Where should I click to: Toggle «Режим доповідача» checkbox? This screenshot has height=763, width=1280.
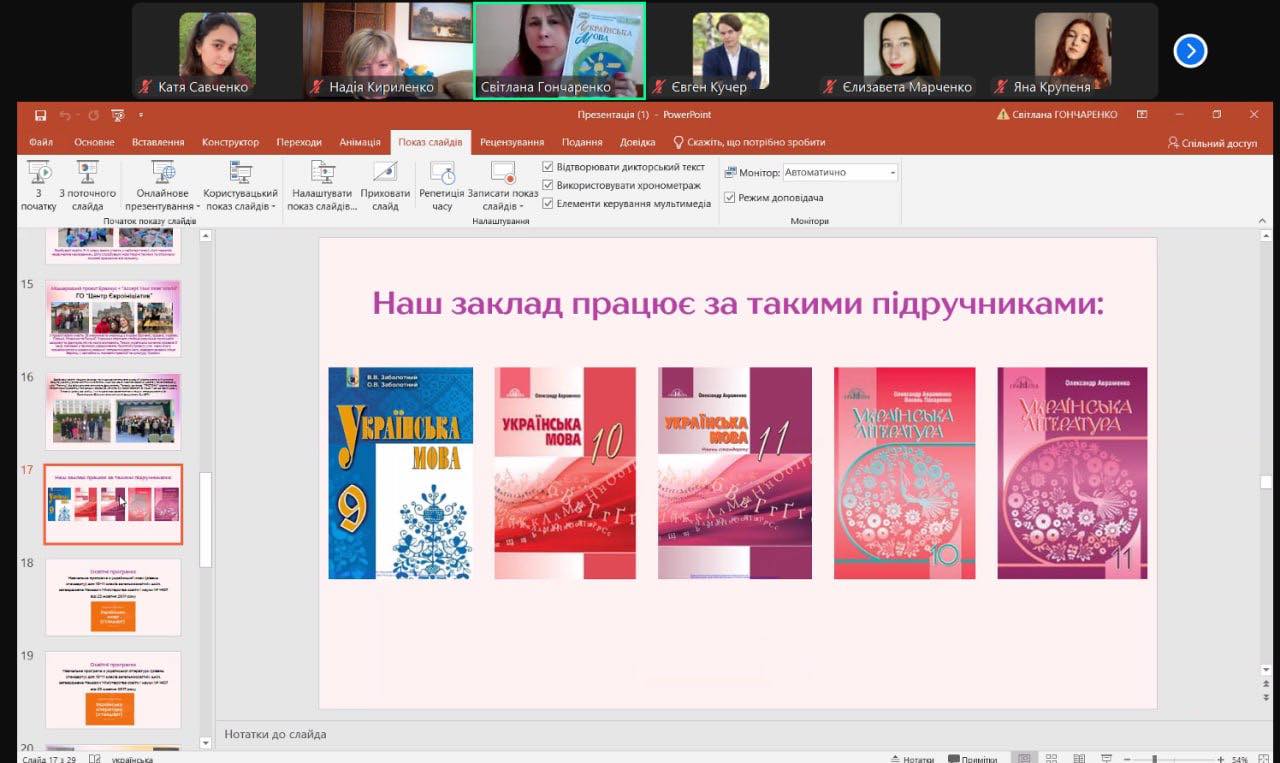pyautogui.click(x=730, y=198)
